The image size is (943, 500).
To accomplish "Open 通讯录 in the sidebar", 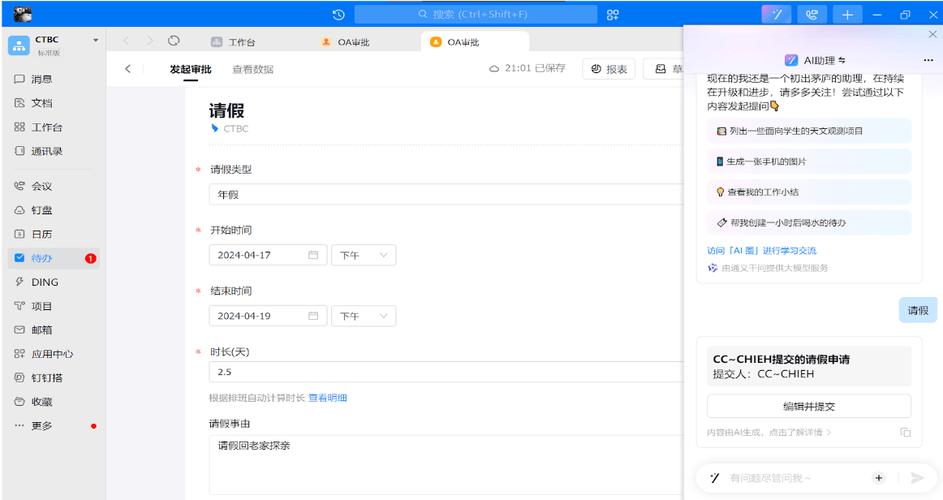I will point(54,151).
